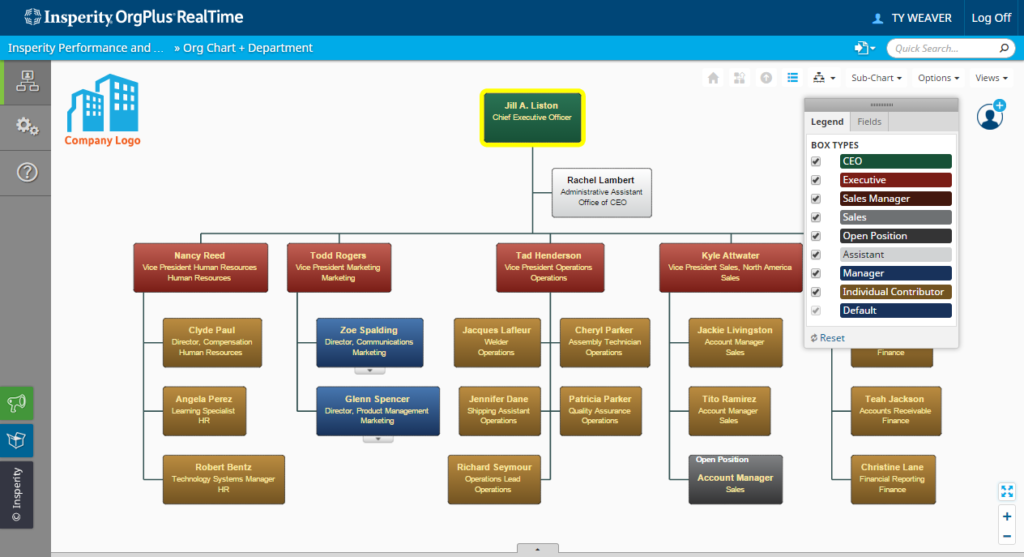Uncheck the CEO box type checkbox
The height and width of the screenshot is (557, 1024).
tap(816, 161)
